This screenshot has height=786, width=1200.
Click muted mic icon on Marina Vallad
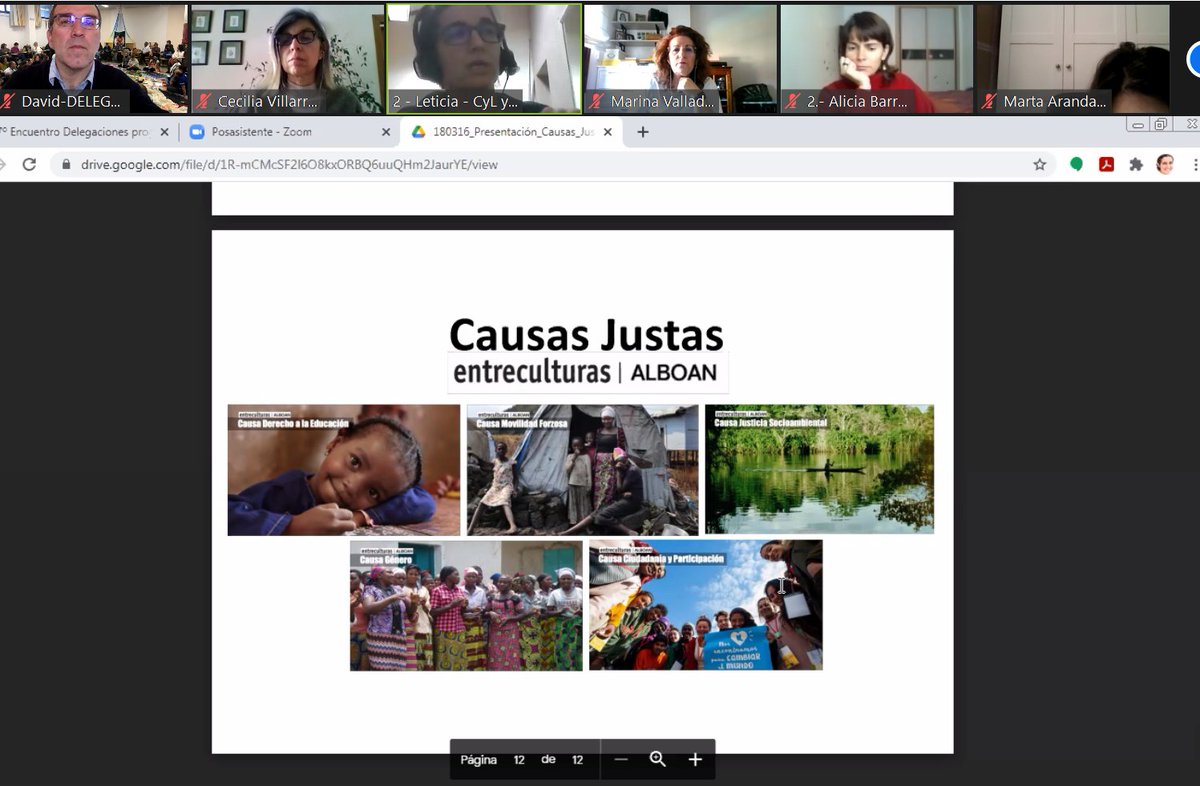(597, 102)
